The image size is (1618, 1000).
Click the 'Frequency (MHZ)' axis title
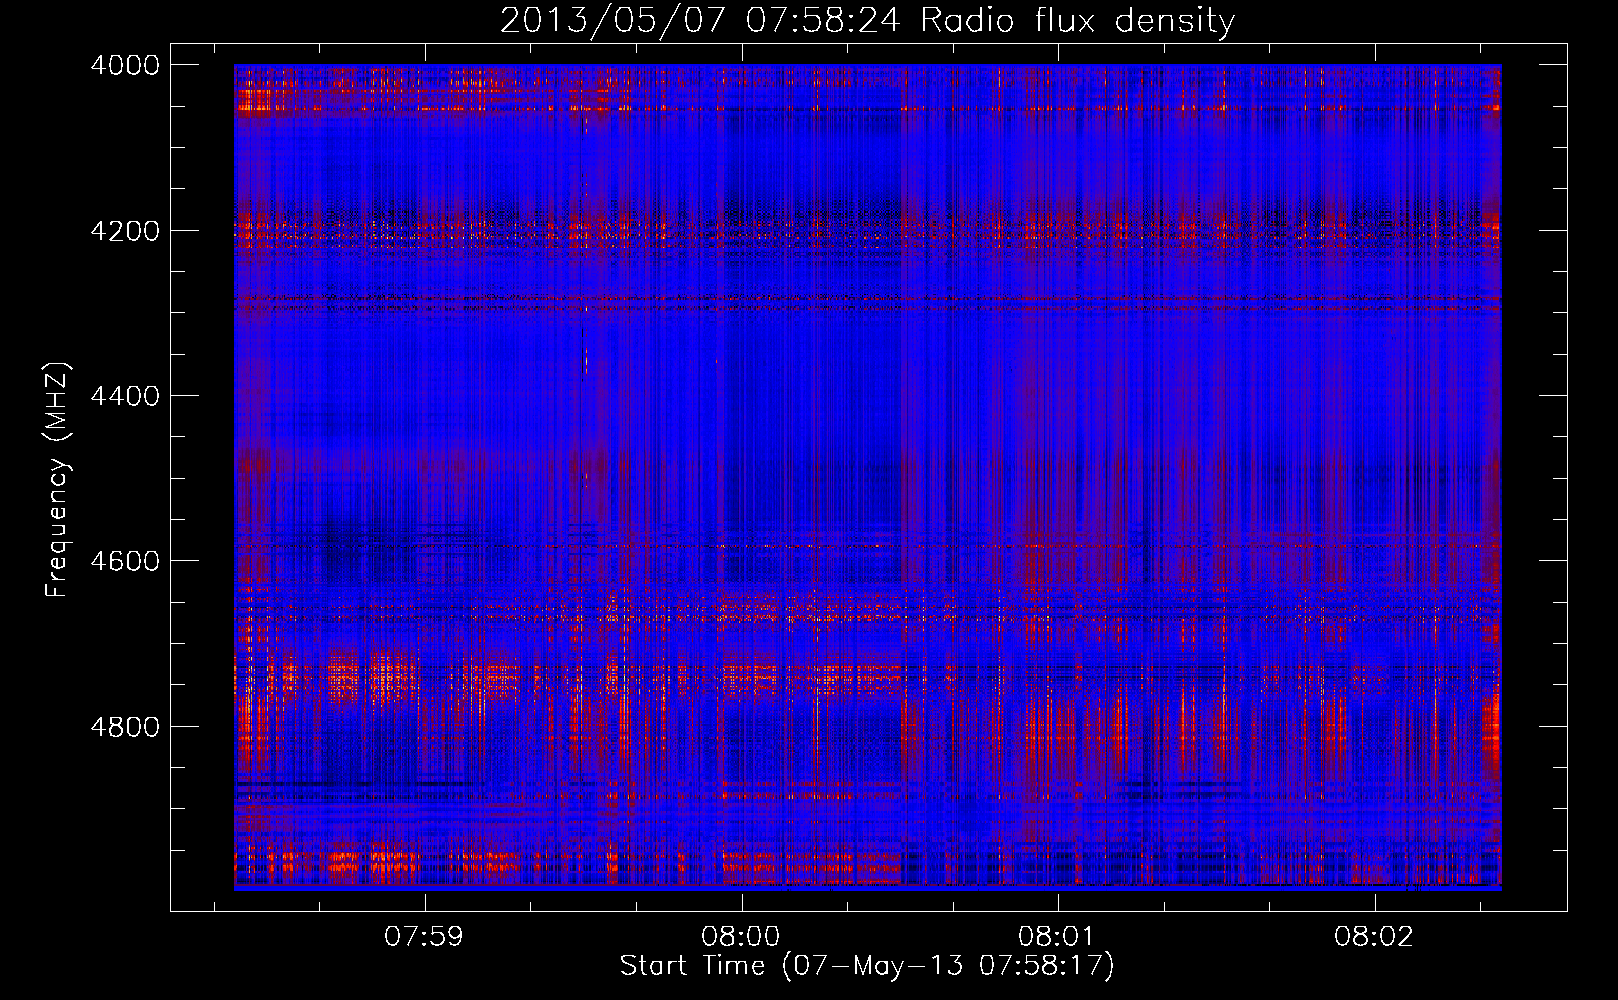click(x=59, y=479)
